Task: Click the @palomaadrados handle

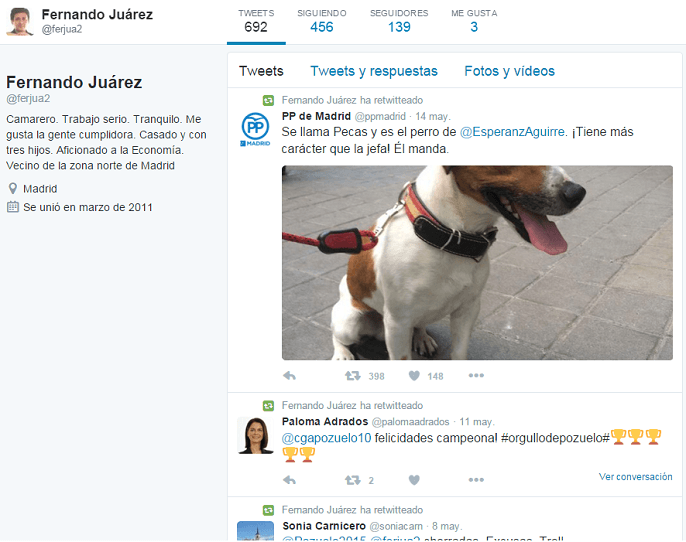Action: (x=410, y=422)
